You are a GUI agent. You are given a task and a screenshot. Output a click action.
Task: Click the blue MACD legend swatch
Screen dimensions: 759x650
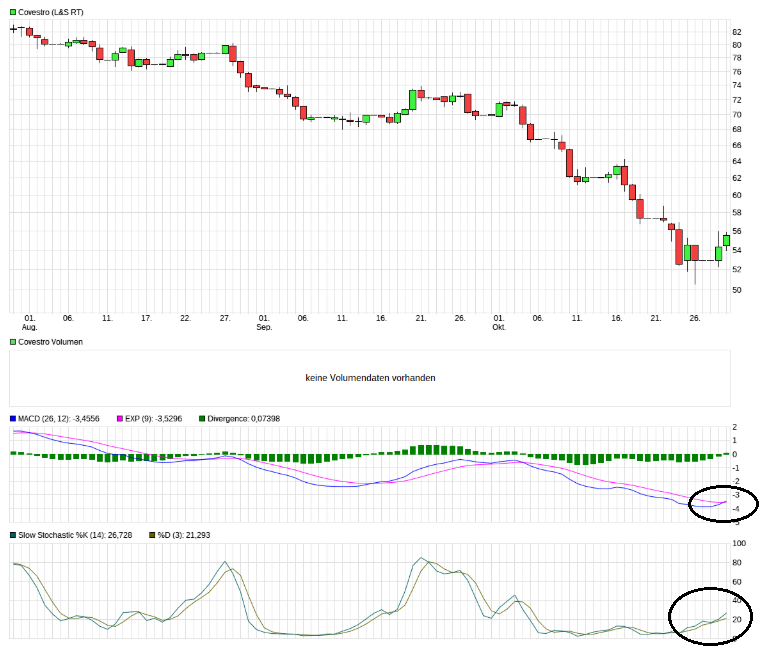pos(13,419)
